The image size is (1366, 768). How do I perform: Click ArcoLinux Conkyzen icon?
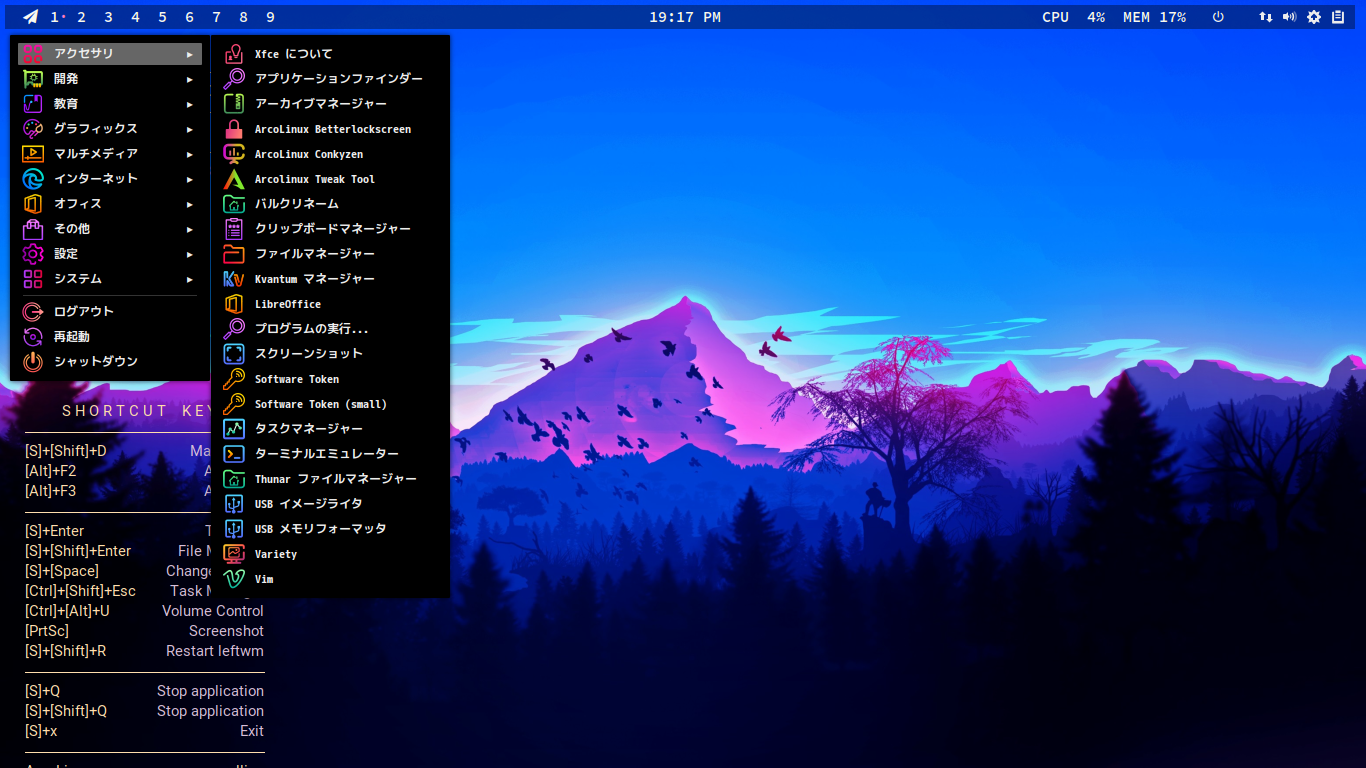point(234,154)
